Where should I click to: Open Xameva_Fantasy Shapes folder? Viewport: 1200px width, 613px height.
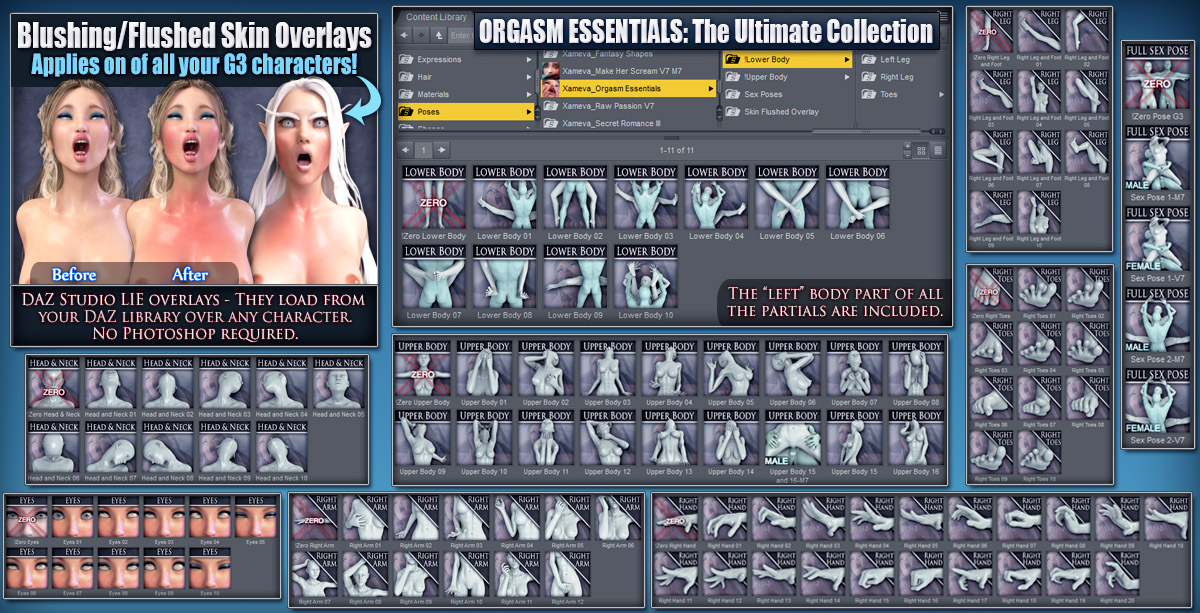629,52
